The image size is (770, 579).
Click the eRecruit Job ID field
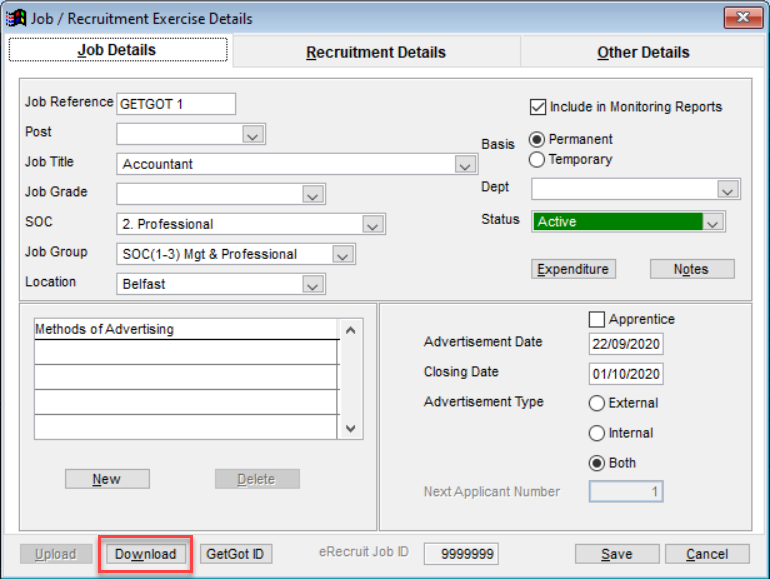point(461,554)
